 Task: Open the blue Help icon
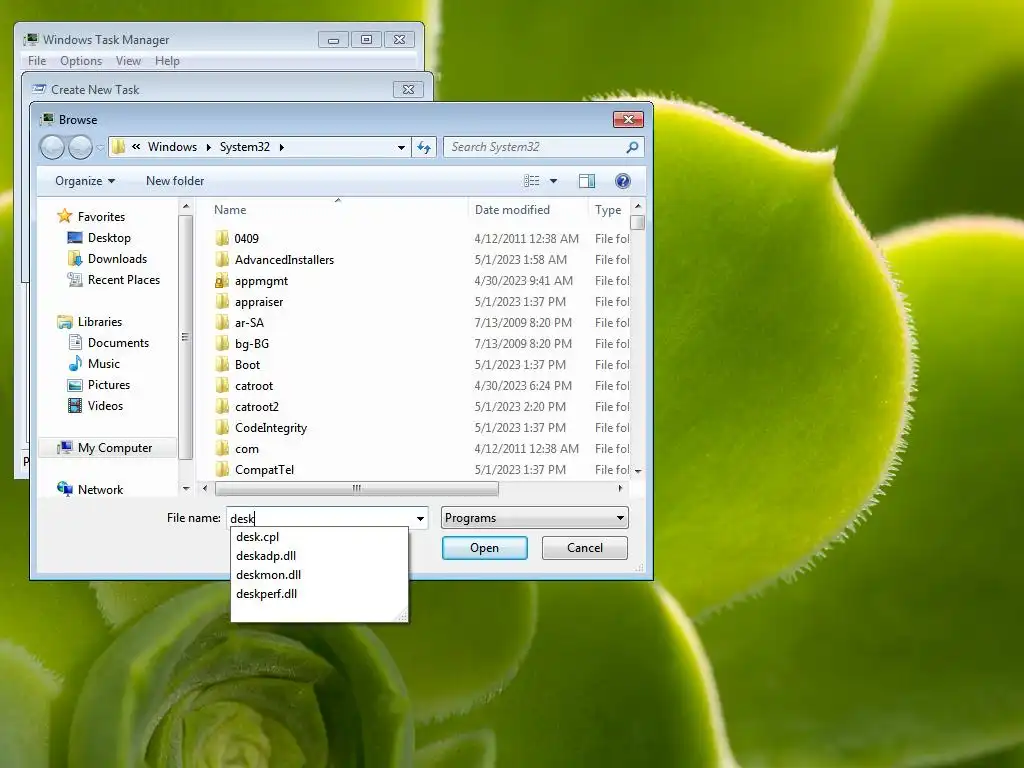622,181
